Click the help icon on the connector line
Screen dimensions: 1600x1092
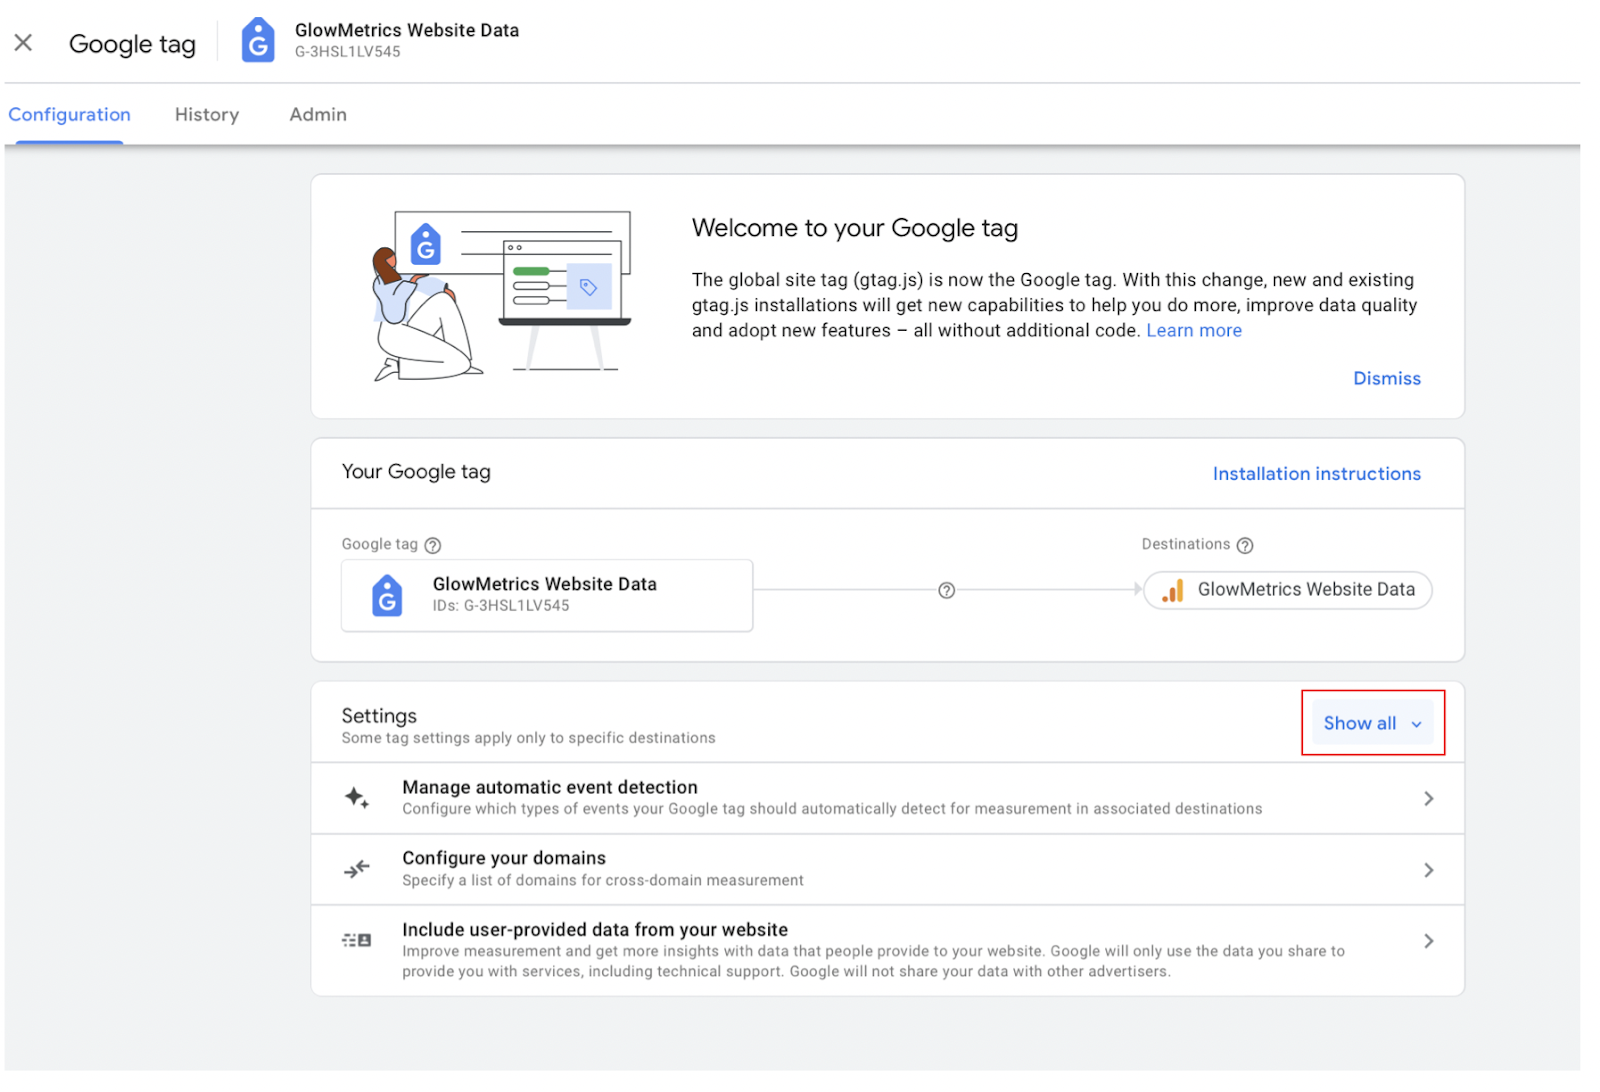point(947,590)
